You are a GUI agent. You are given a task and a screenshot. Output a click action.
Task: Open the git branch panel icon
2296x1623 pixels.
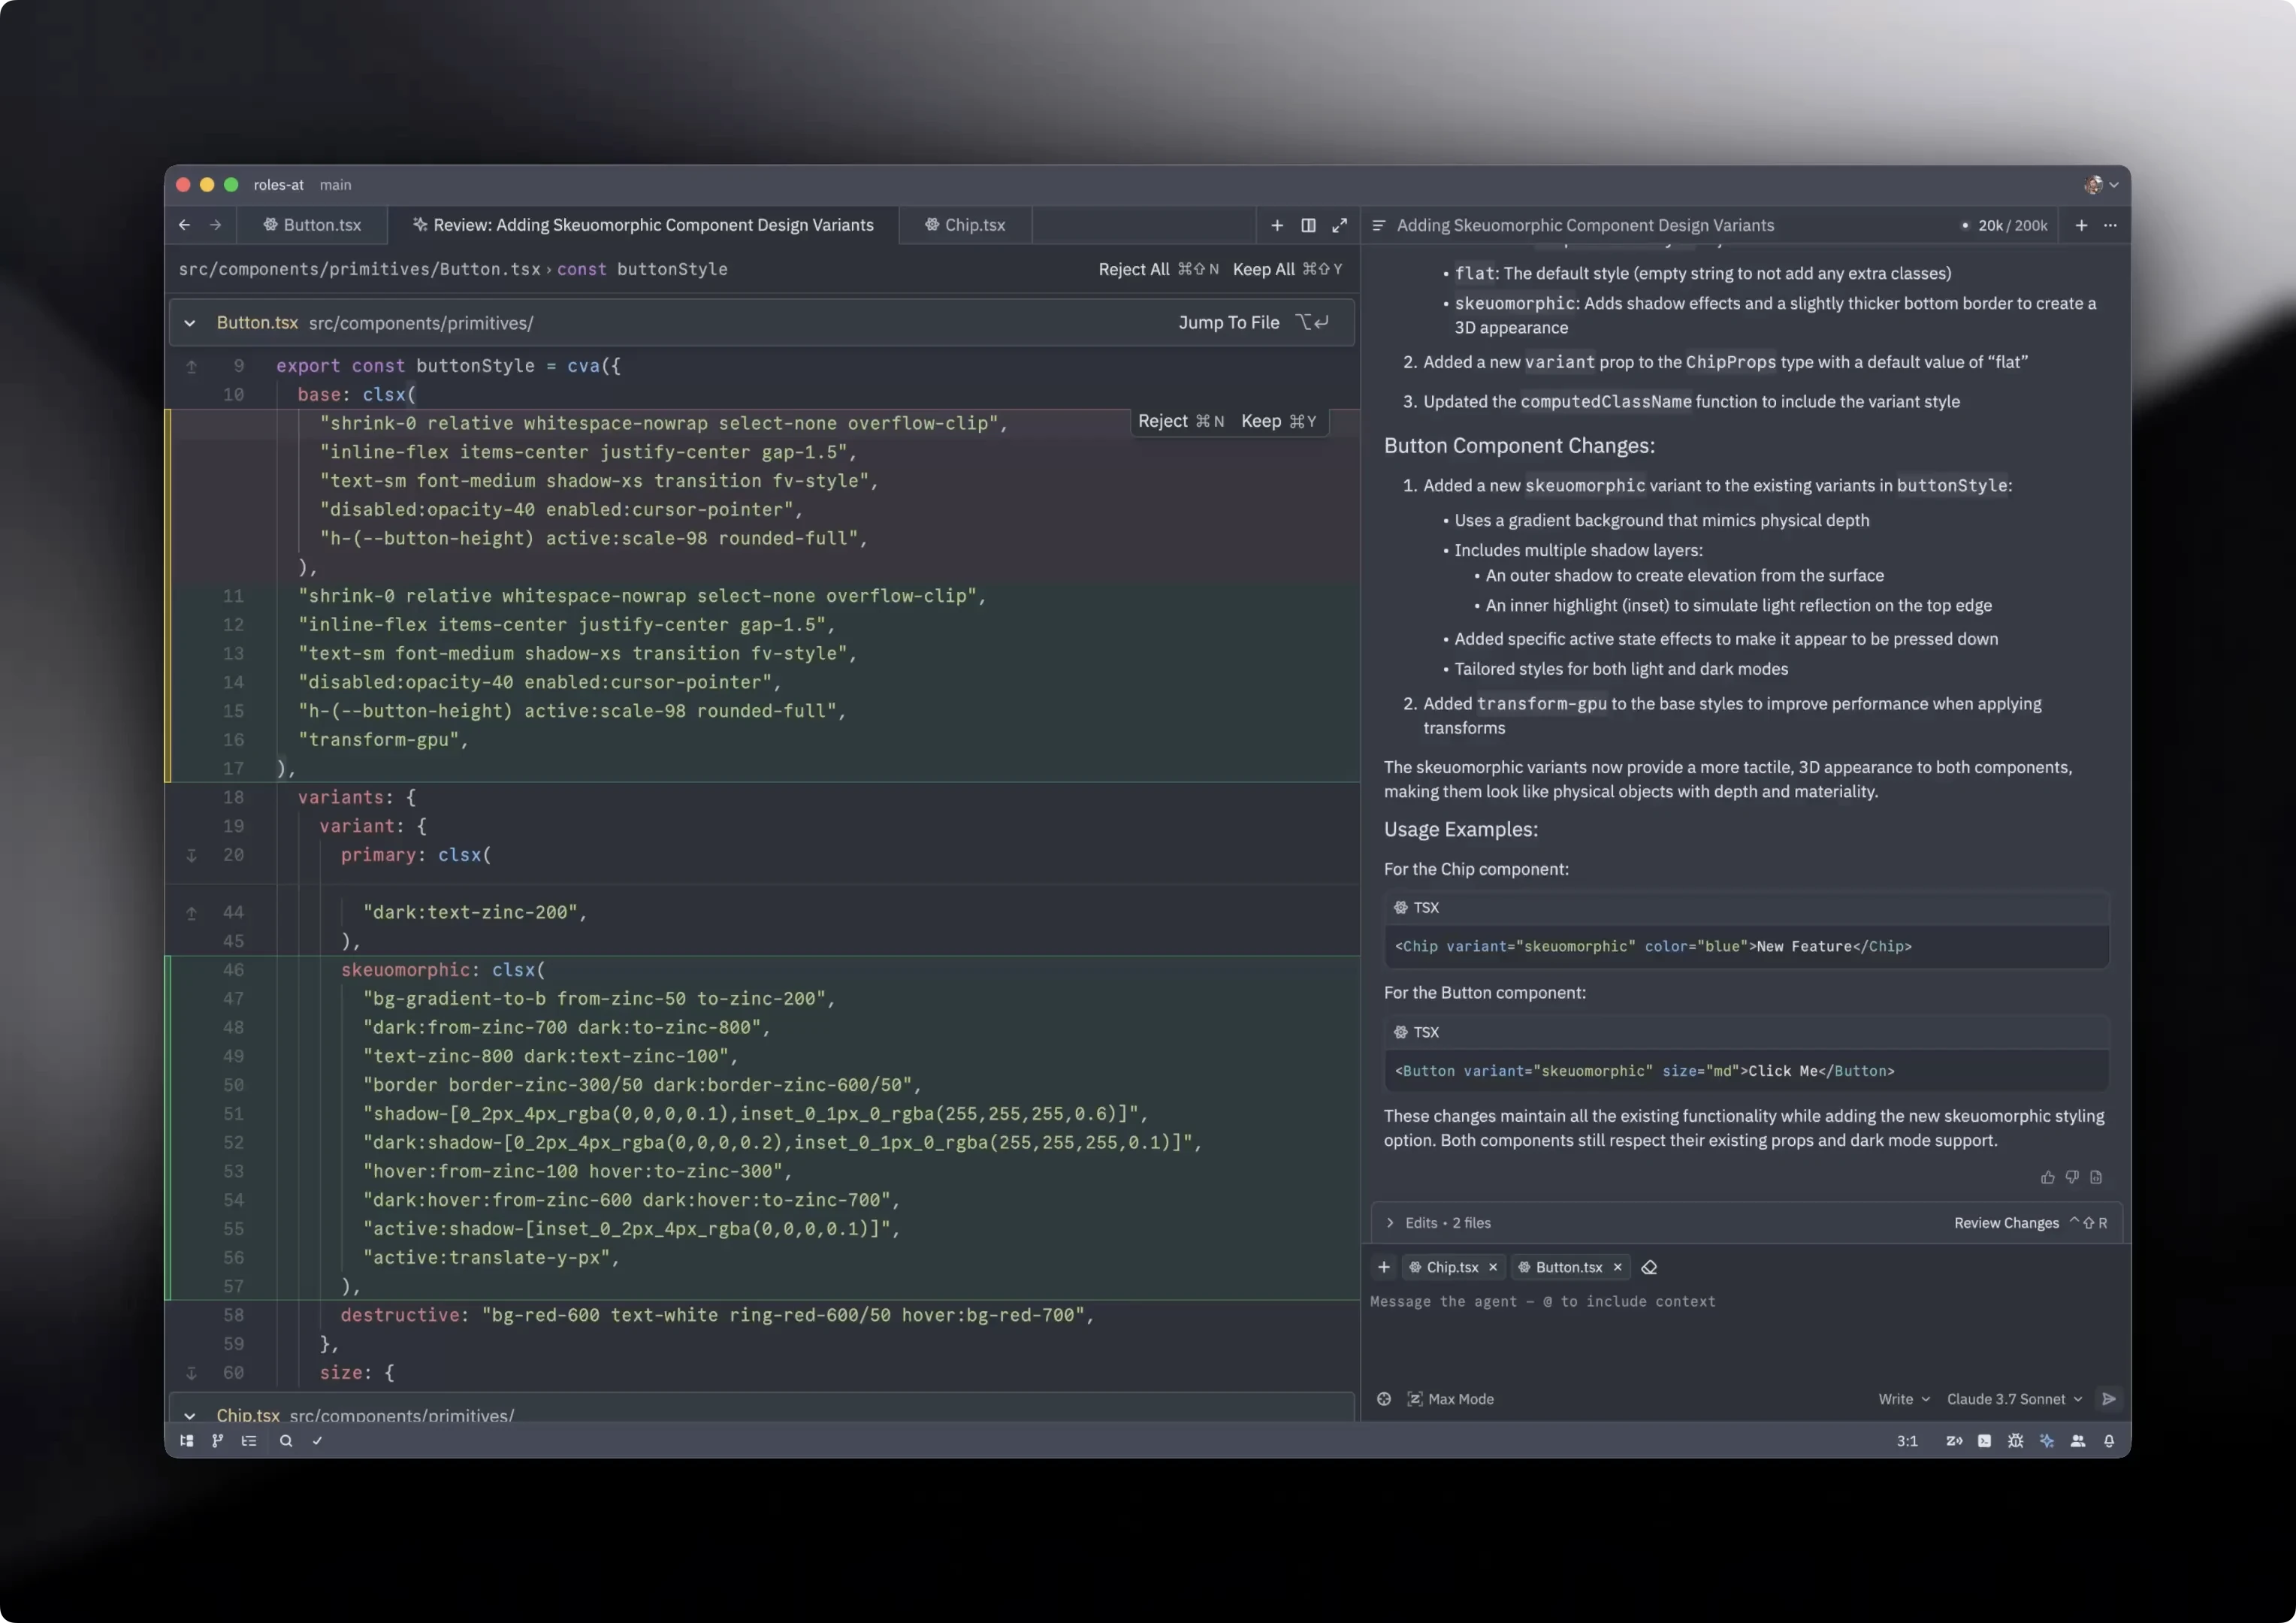[x=218, y=1441]
